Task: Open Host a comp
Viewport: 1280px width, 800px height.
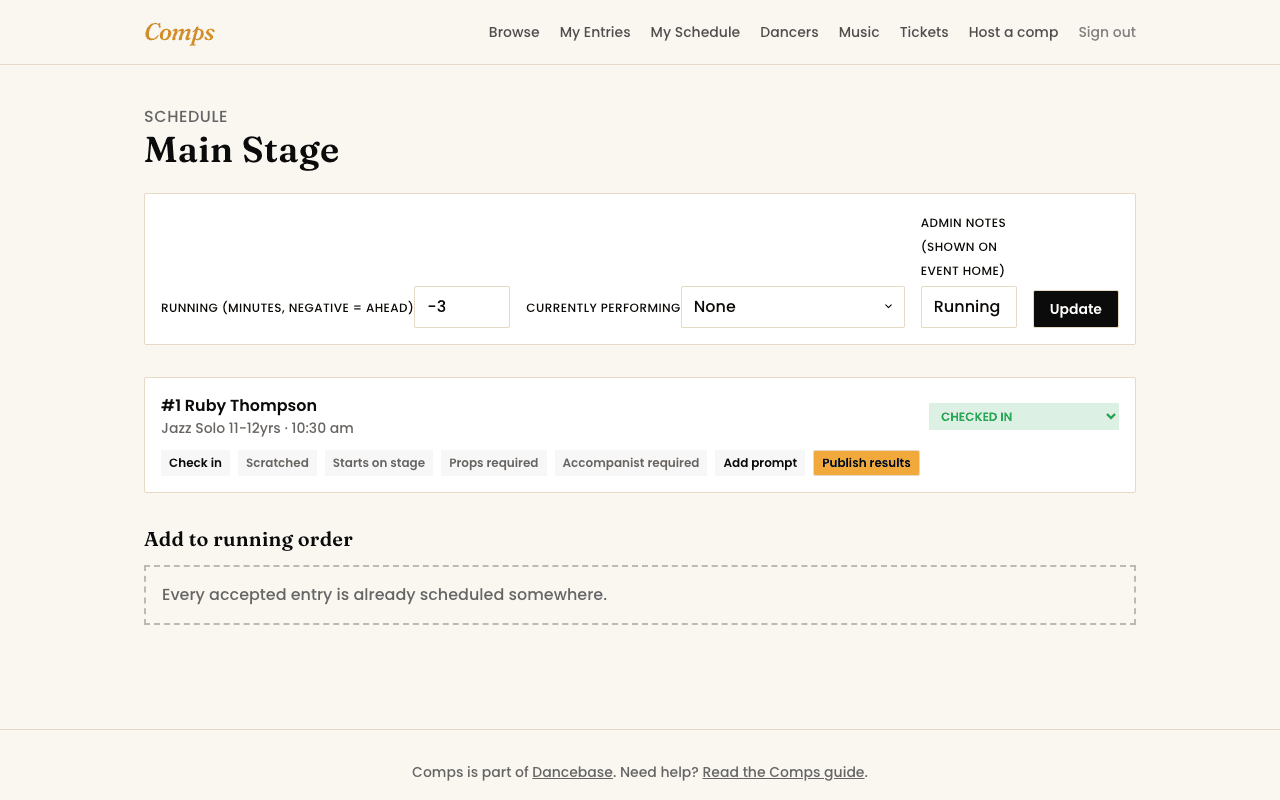Action: pyautogui.click(x=1013, y=32)
